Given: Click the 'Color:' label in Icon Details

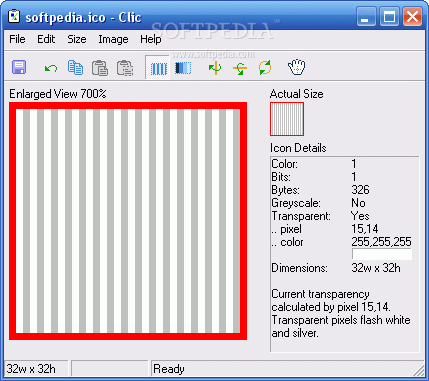Looking at the screenshot, I should pyautogui.click(x=284, y=164).
